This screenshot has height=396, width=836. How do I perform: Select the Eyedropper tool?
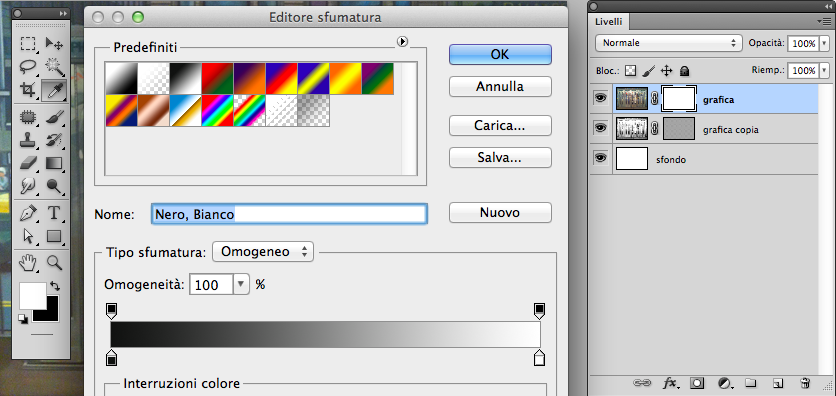tap(54, 90)
